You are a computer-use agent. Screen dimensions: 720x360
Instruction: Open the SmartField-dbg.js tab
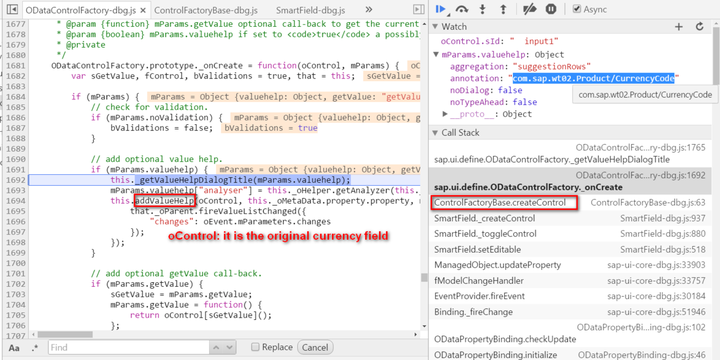pyautogui.click(x=310, y=10)
